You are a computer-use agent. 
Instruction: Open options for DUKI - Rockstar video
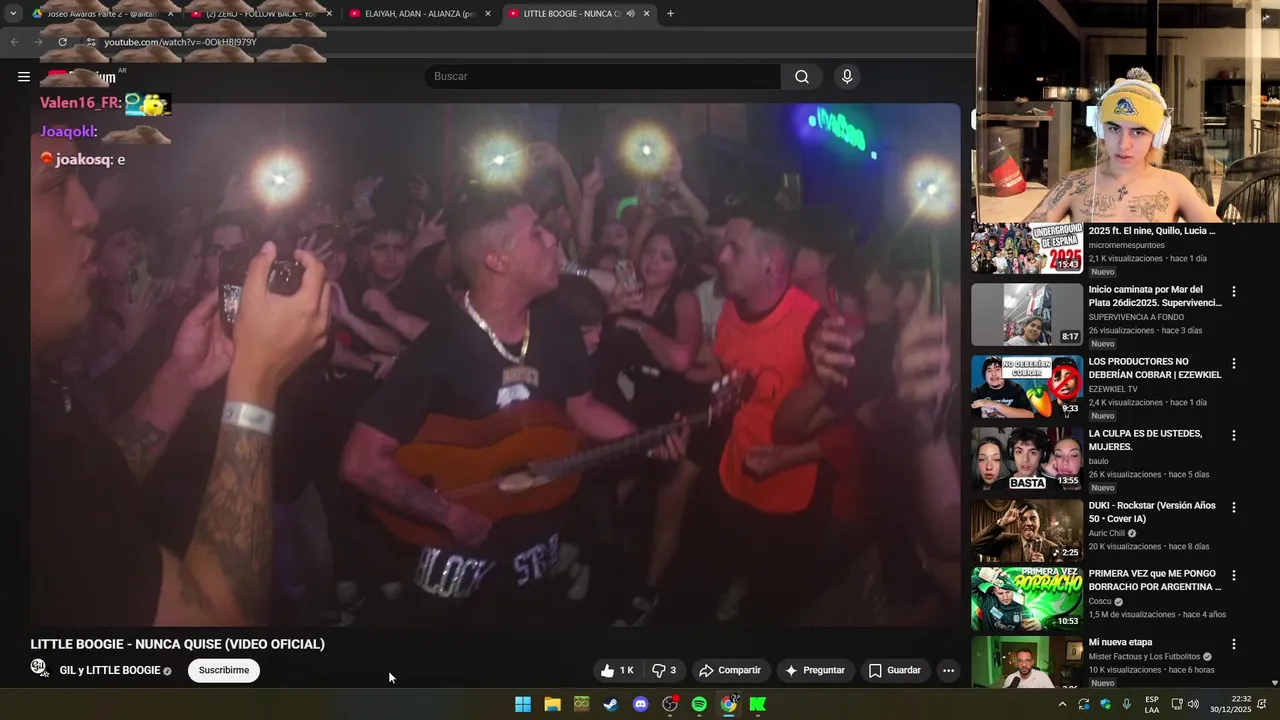[1233, 508]
